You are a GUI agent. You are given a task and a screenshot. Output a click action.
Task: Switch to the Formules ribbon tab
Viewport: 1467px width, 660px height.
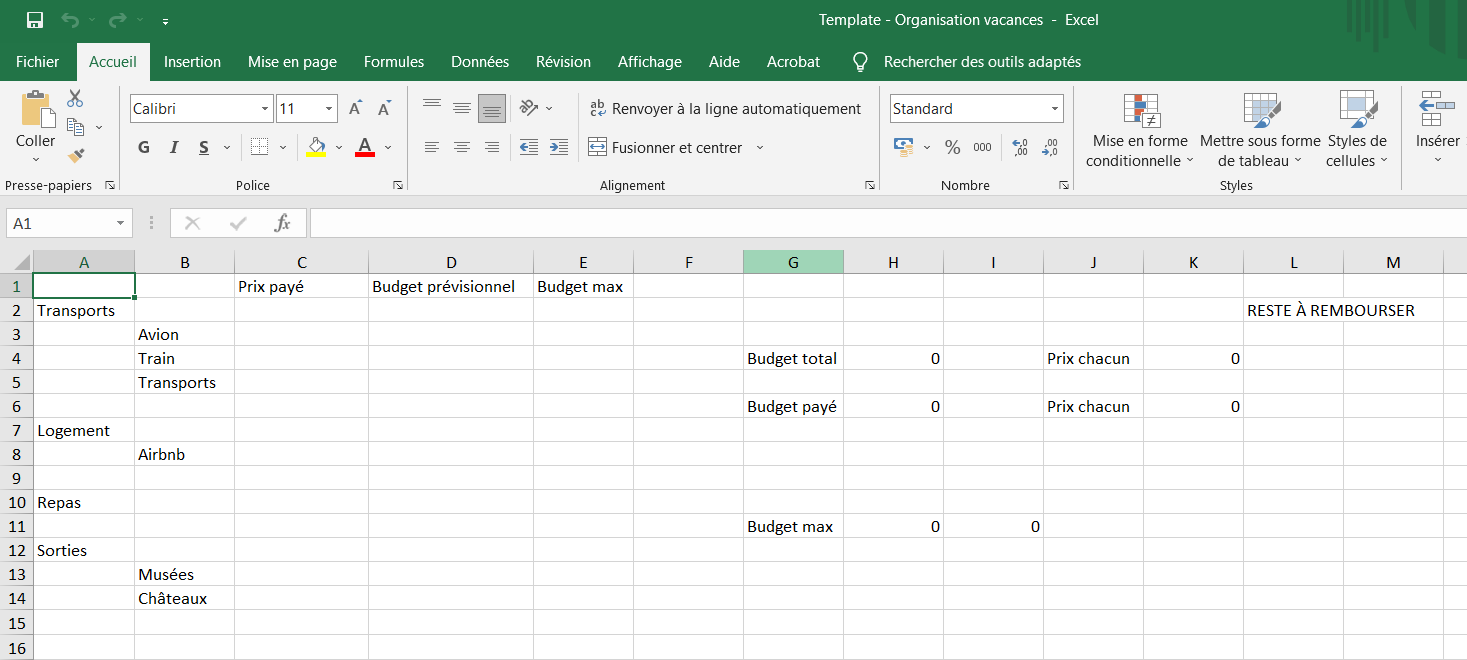[x=393, y=61]
